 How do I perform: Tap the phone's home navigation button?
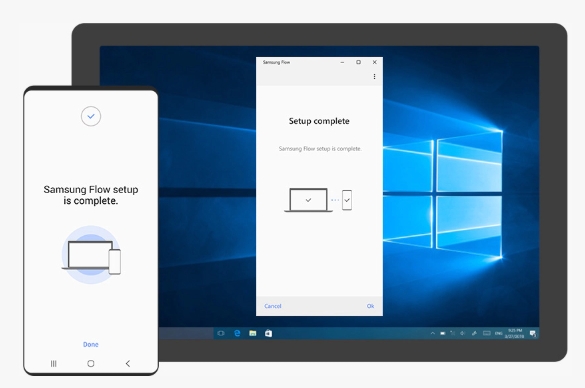pos(91,363)
